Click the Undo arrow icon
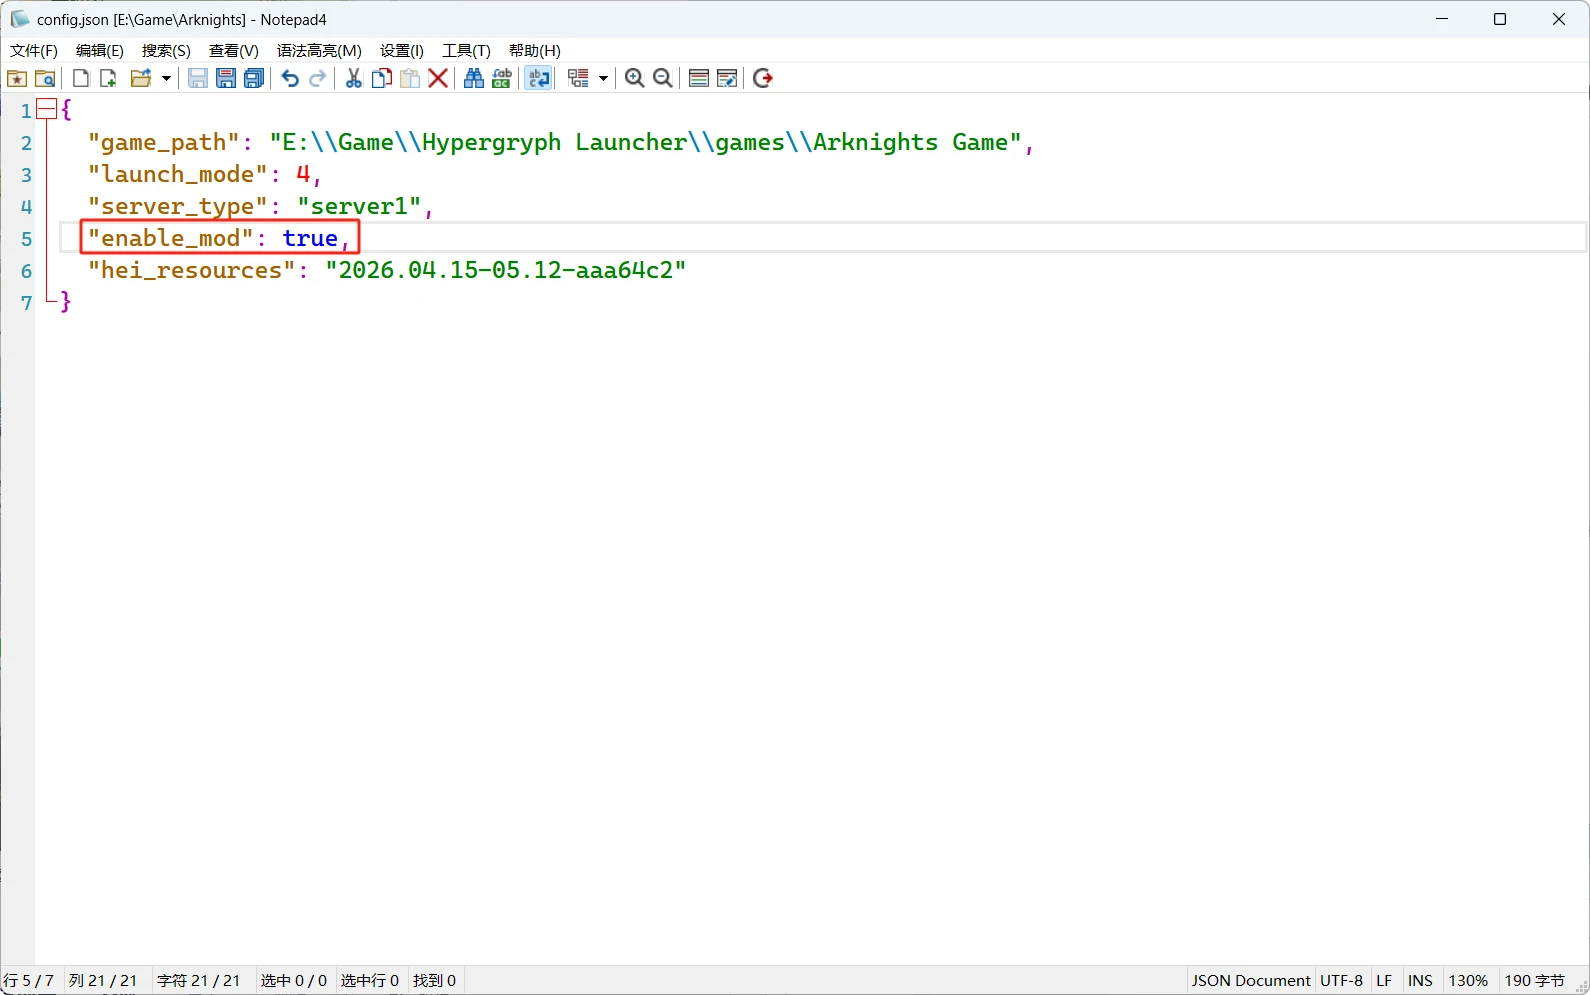Screen dimensions: 1590x995 (x=290, y=78)
